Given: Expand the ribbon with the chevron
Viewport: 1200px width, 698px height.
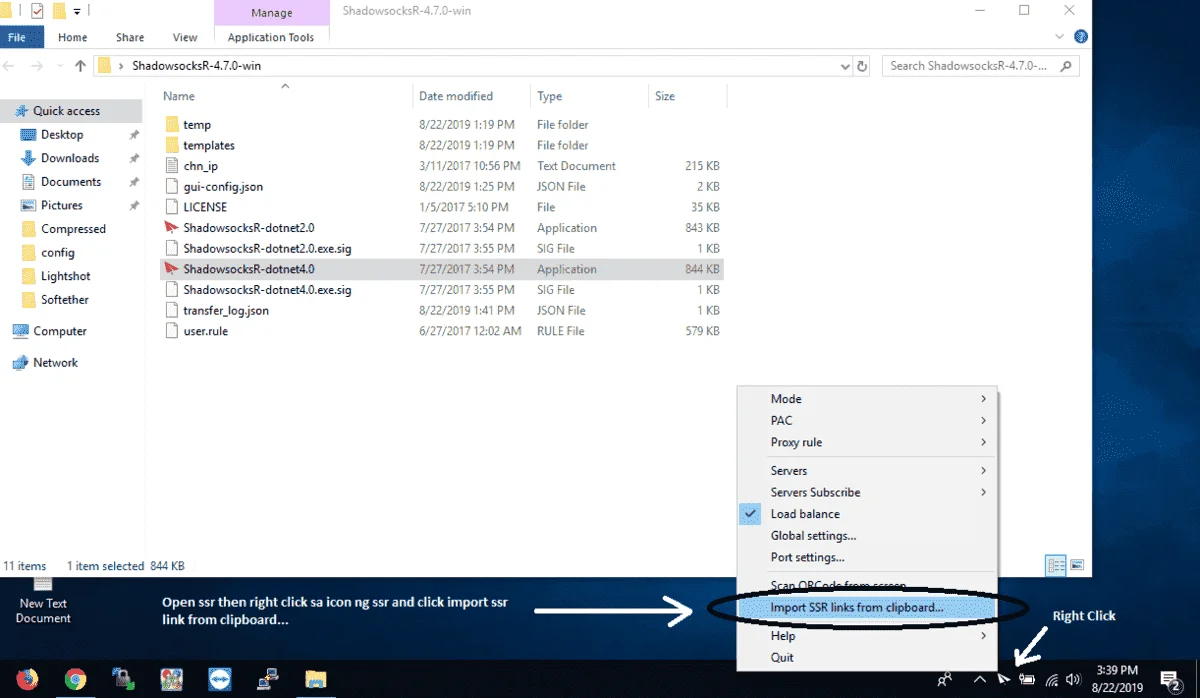Looking at the screenshot, I should pos(1060,36).
